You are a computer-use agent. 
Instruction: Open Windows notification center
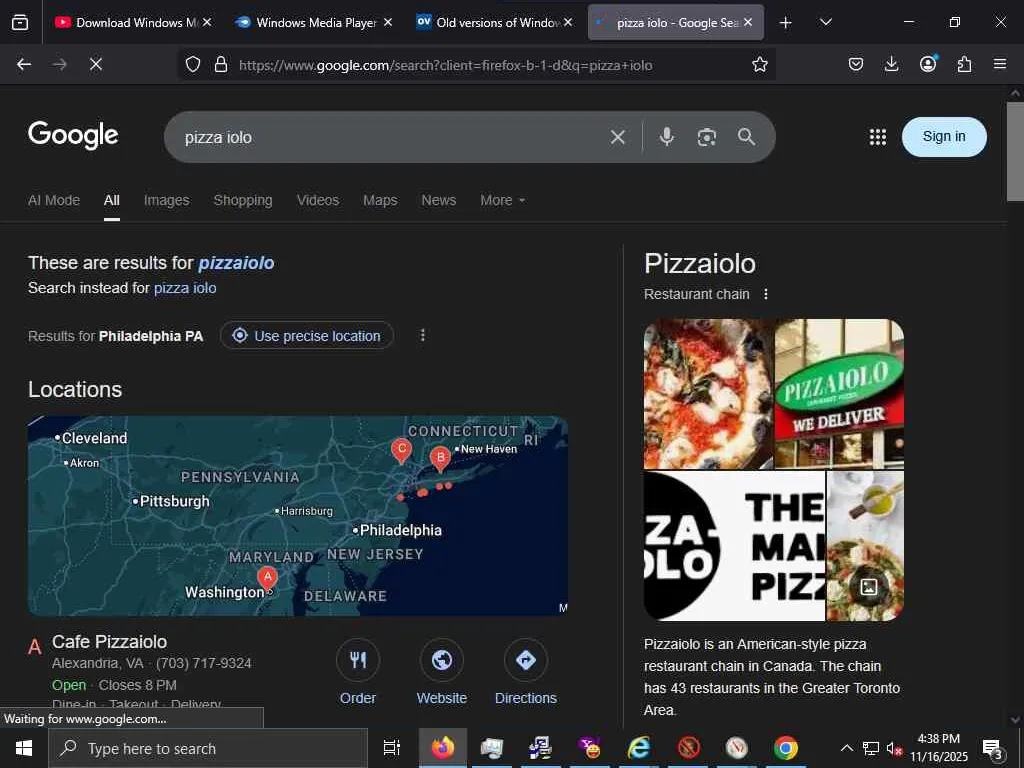point(993,748)
